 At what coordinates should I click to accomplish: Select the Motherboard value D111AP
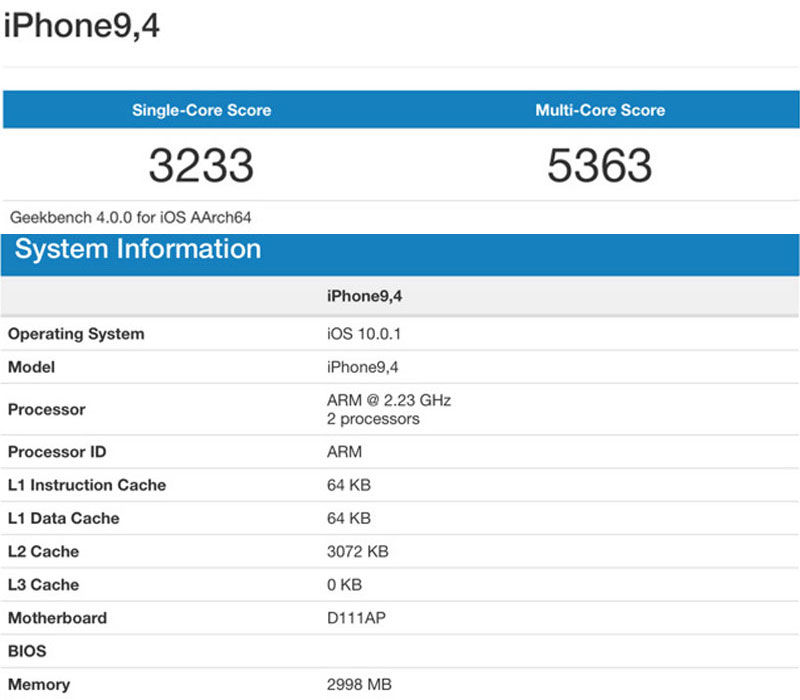pyautogui.click(x=356, y=618)
